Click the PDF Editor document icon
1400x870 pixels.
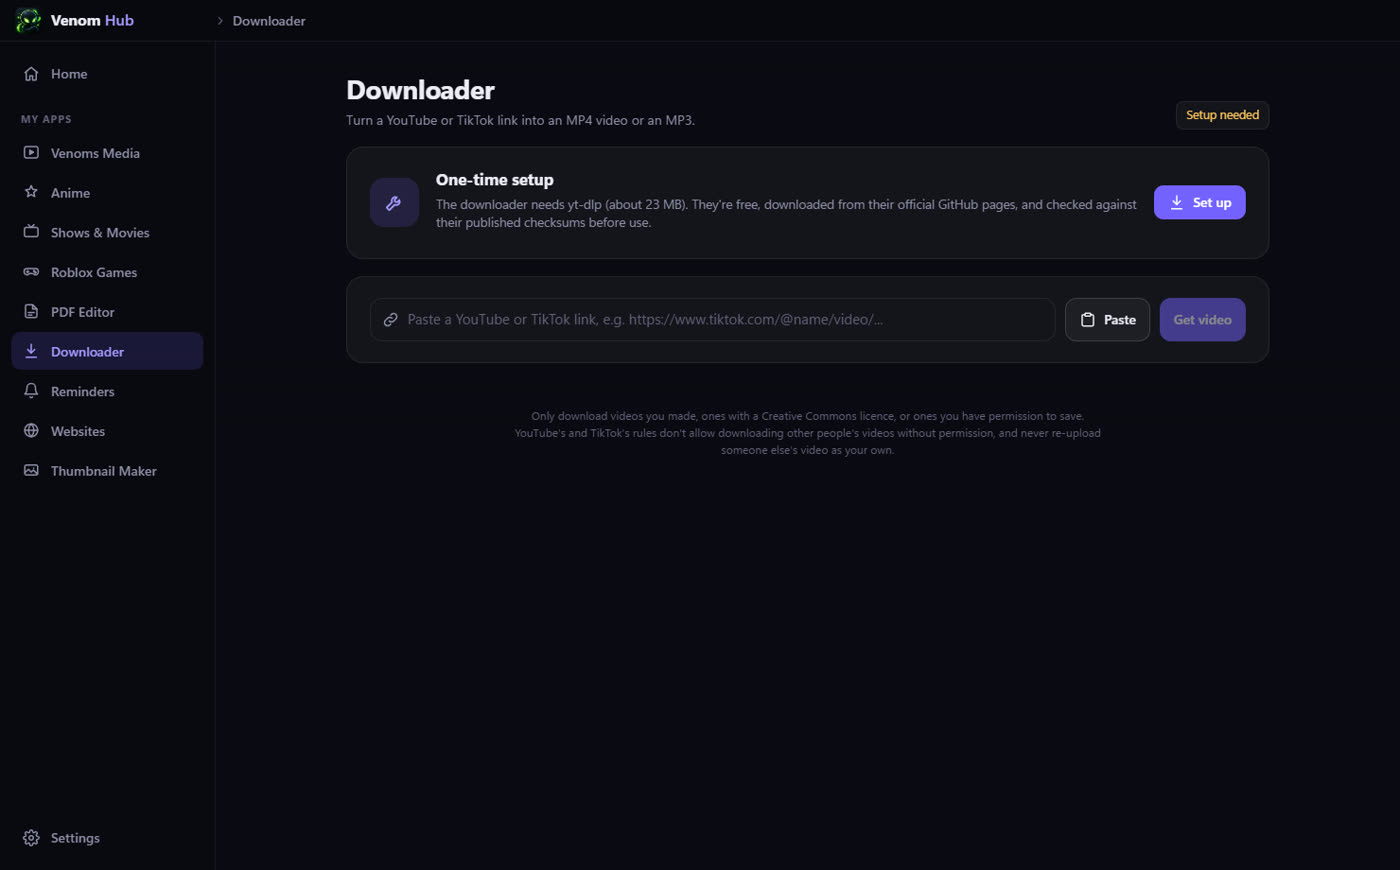pyautogui.click(x=31, y=312)
